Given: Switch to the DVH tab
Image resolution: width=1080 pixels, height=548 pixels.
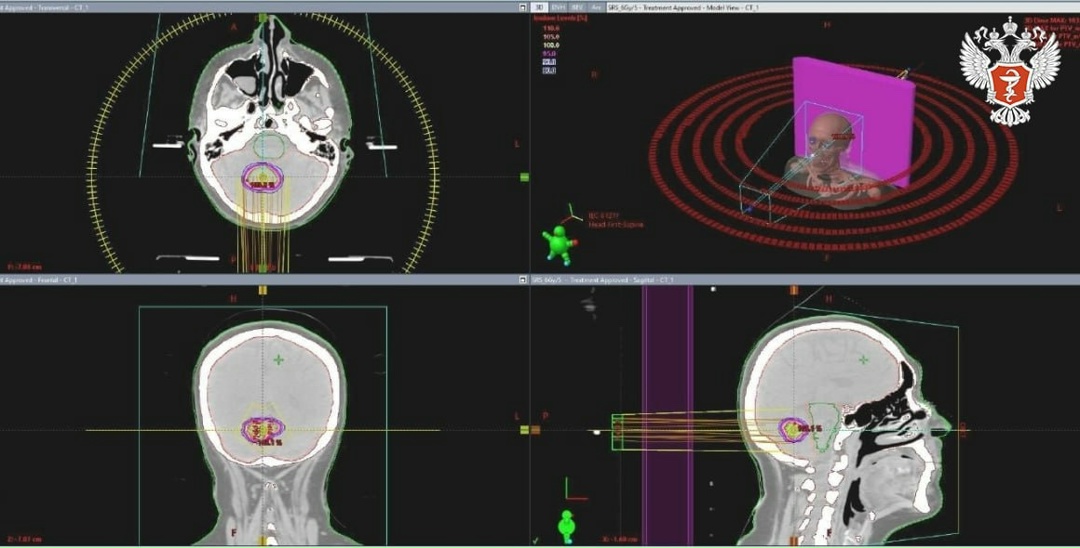Looking at the screenshot, I should point(558,7).
